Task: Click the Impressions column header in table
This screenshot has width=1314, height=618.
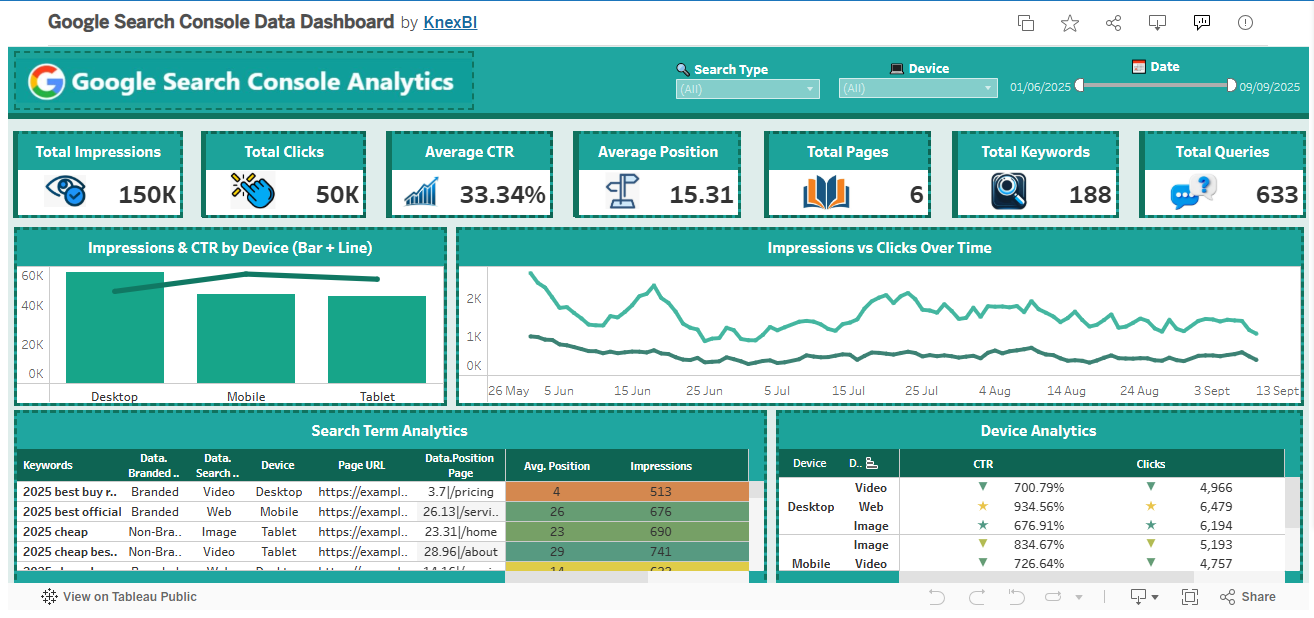Action: (661, 466)
